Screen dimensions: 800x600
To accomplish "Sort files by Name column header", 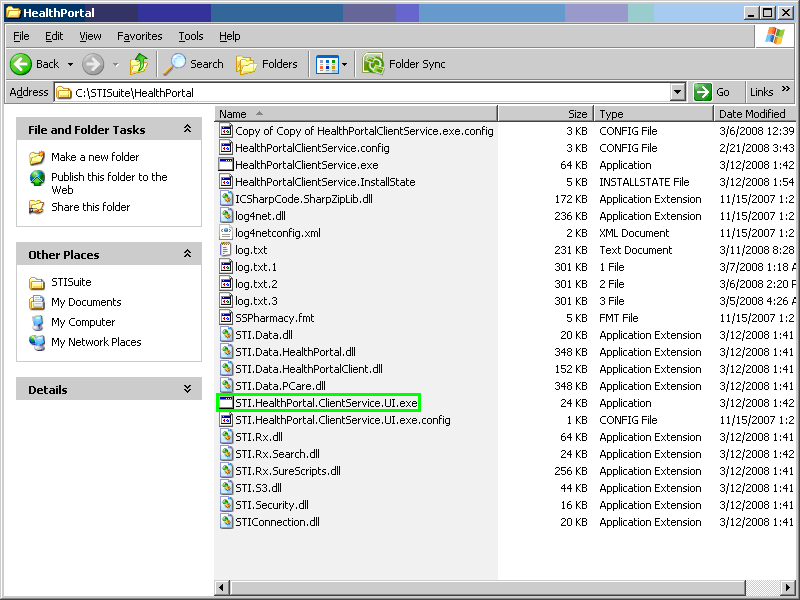I will [x=356, y=114].
